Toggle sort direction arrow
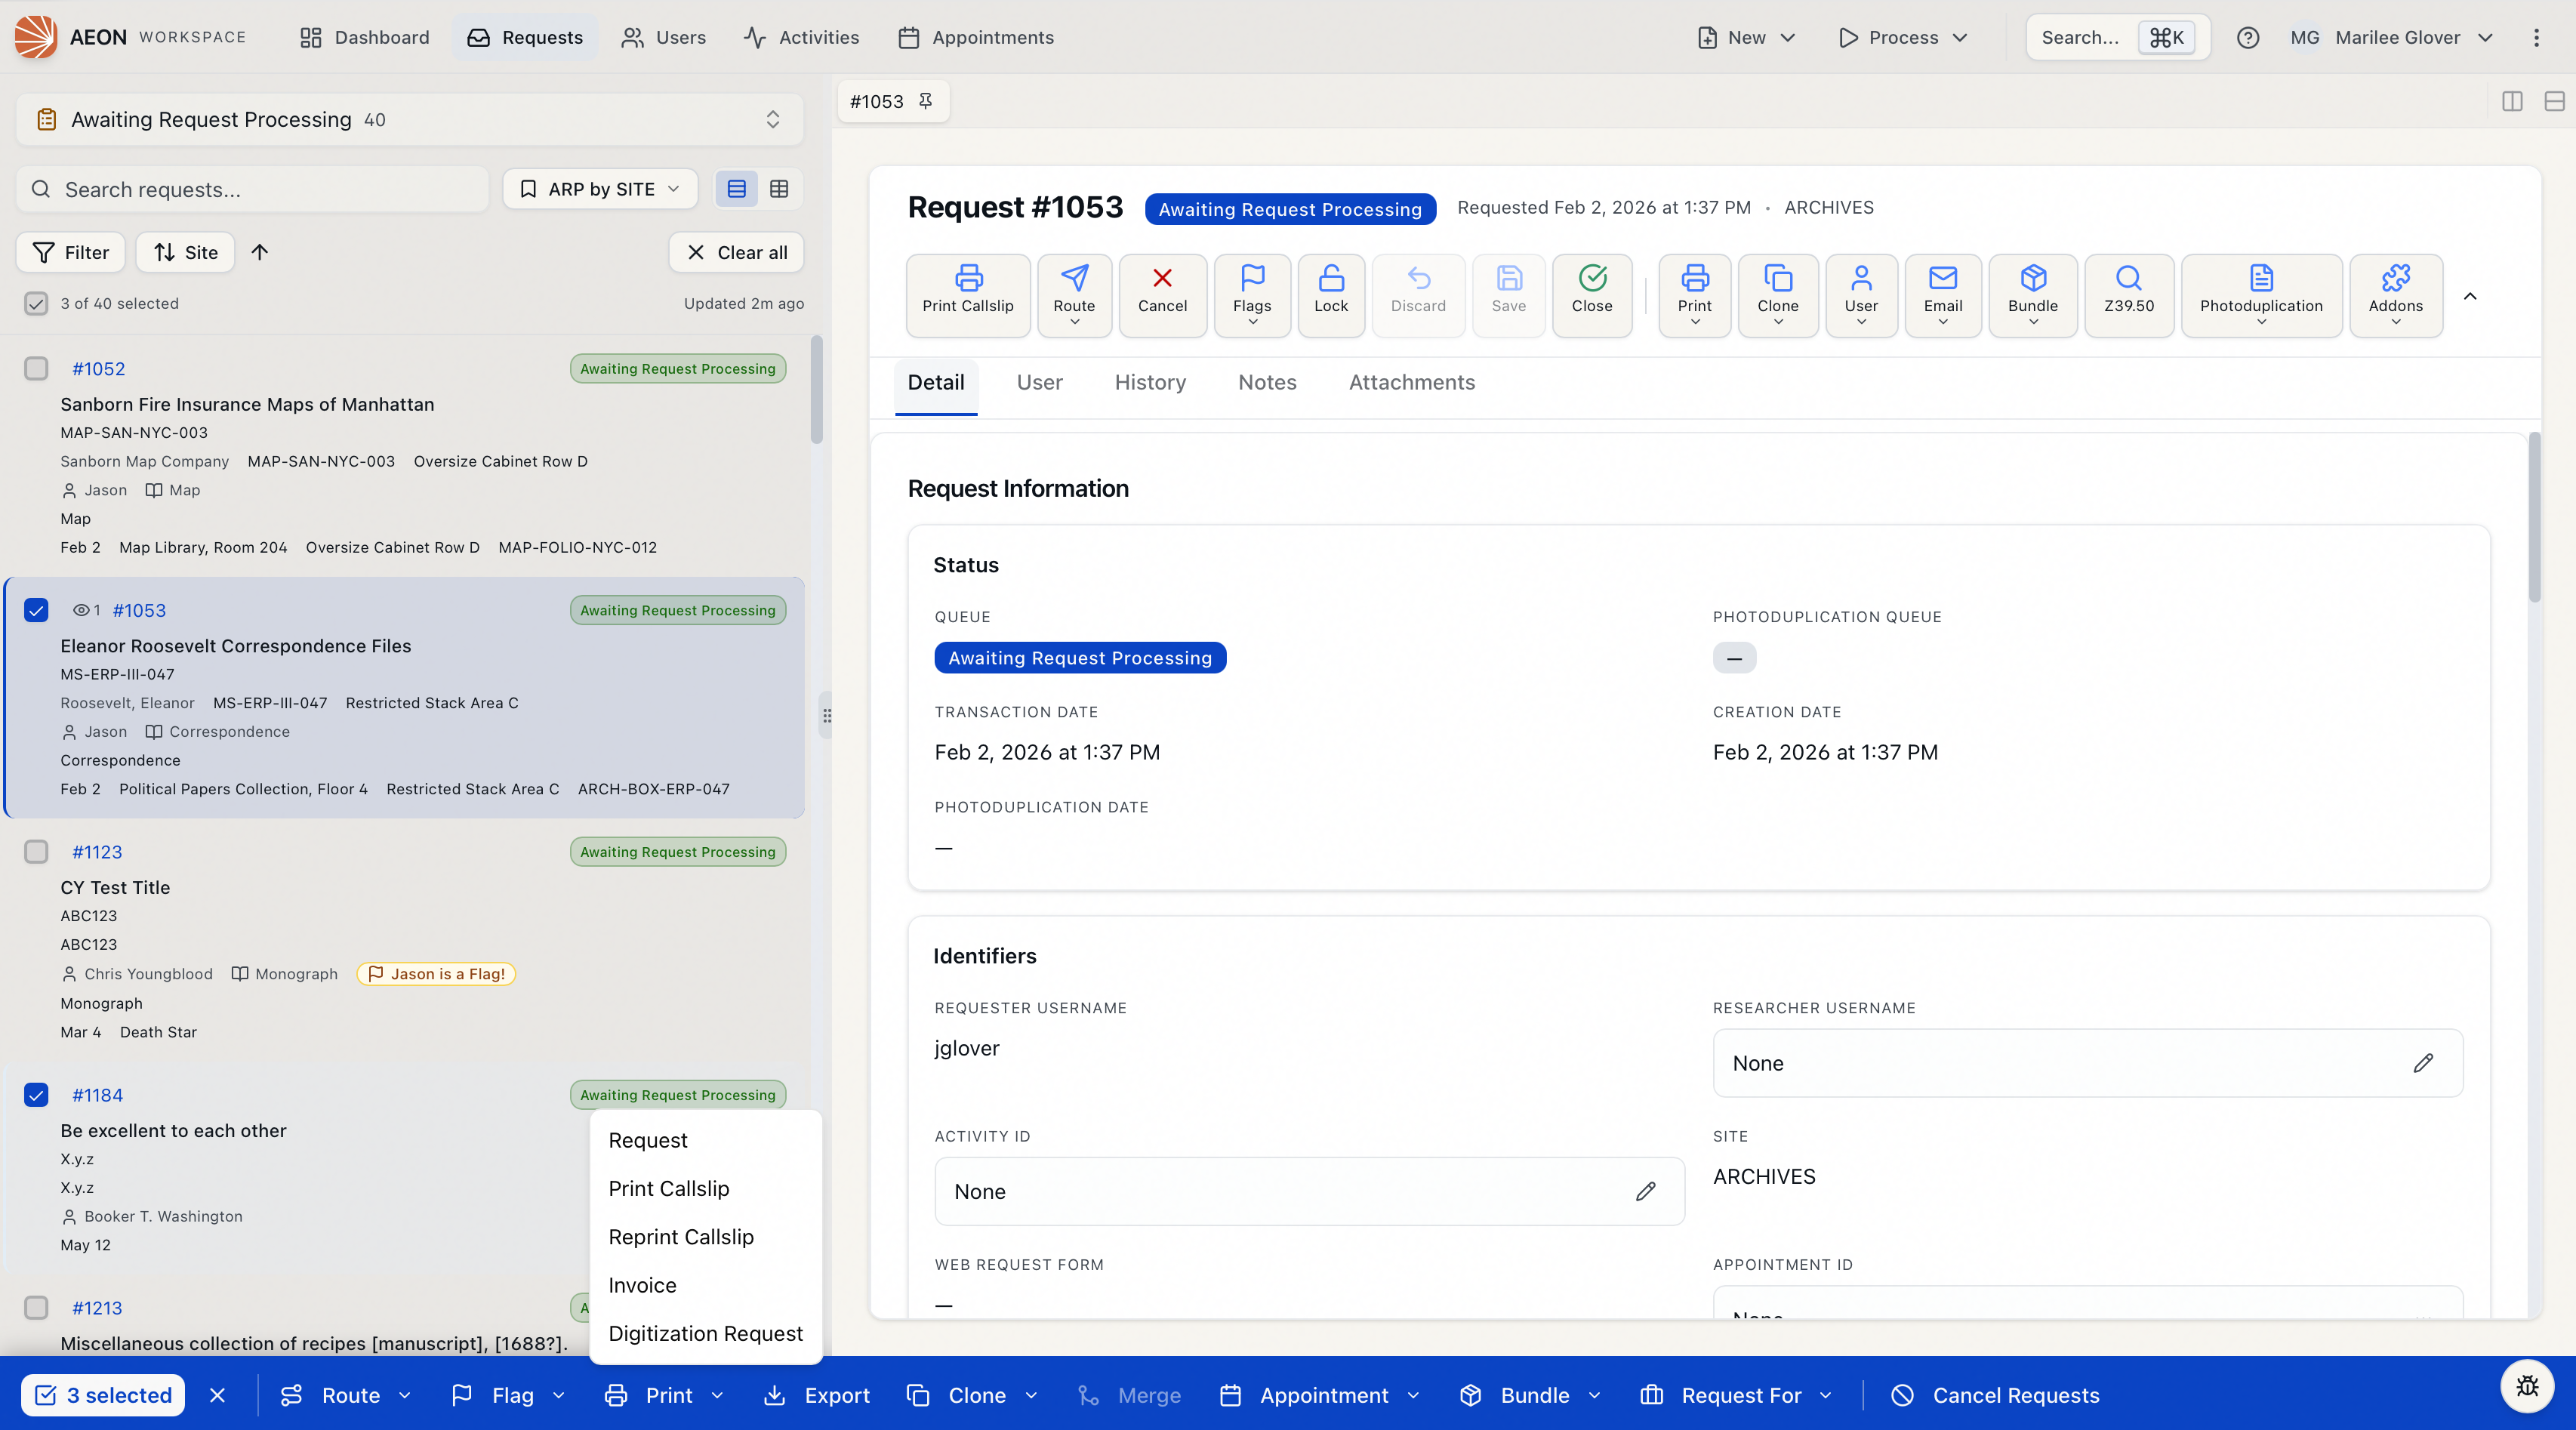Screen dimensions: 2576x1430 coord(260,252)
